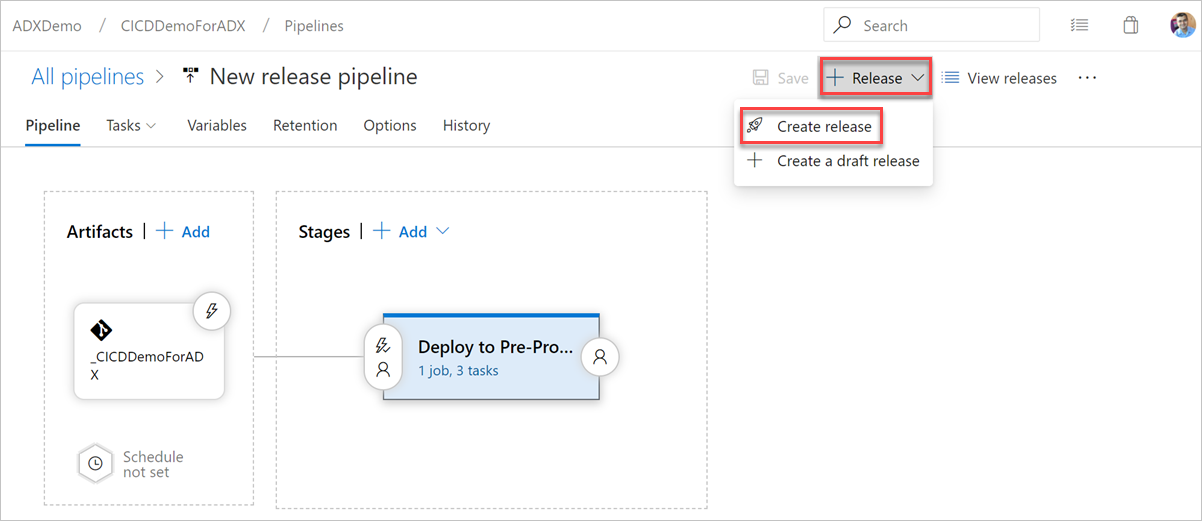Viewport: 1202px width, 521px height.
Task: Expand the Tasks tab dropdown
Action: tap(132, 125)
